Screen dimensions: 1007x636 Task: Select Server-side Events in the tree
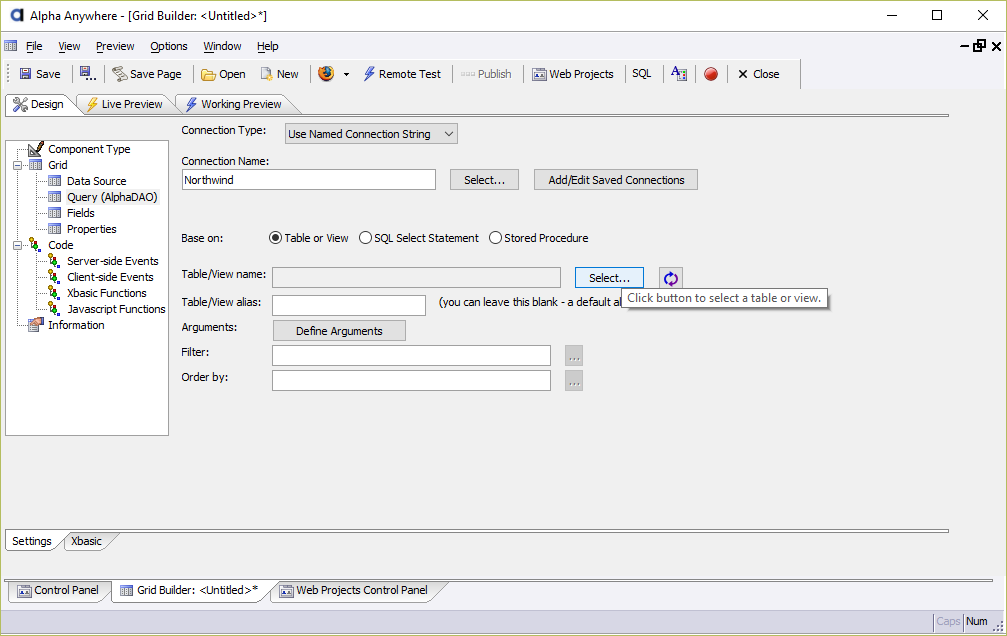pos(113,261)
